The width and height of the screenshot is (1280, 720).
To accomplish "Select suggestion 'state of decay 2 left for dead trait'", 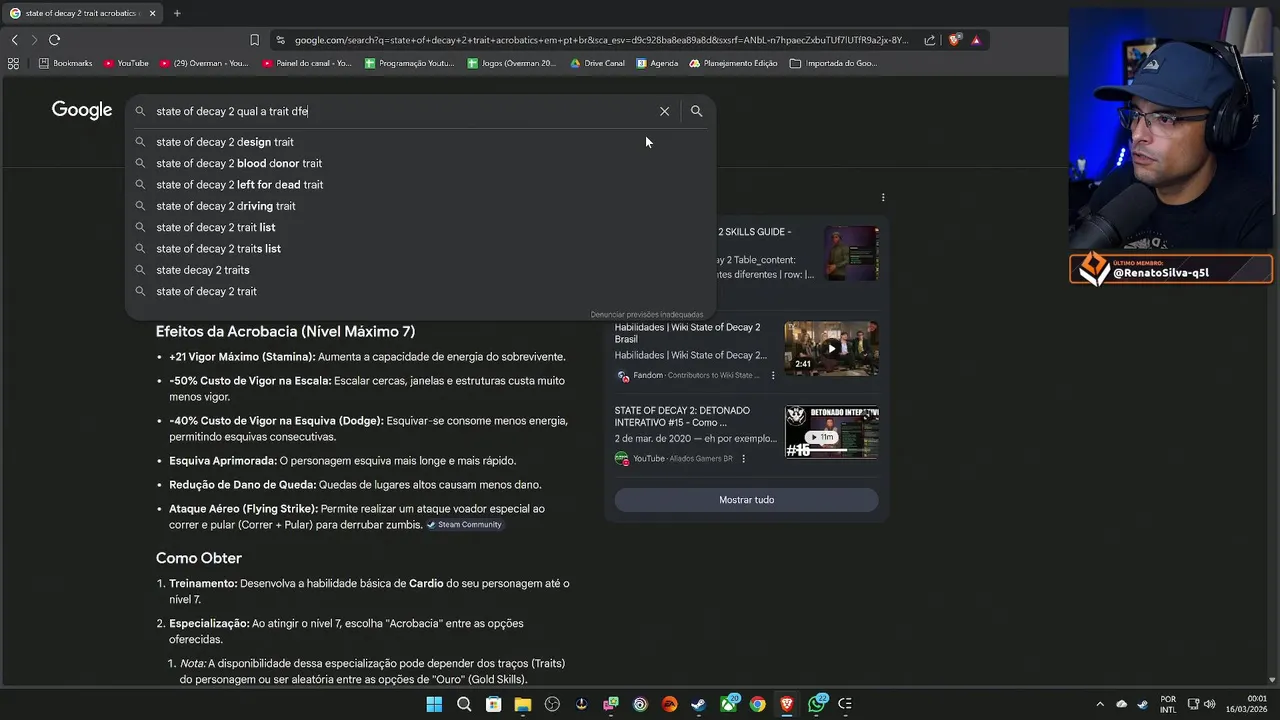I will point(420,185).
